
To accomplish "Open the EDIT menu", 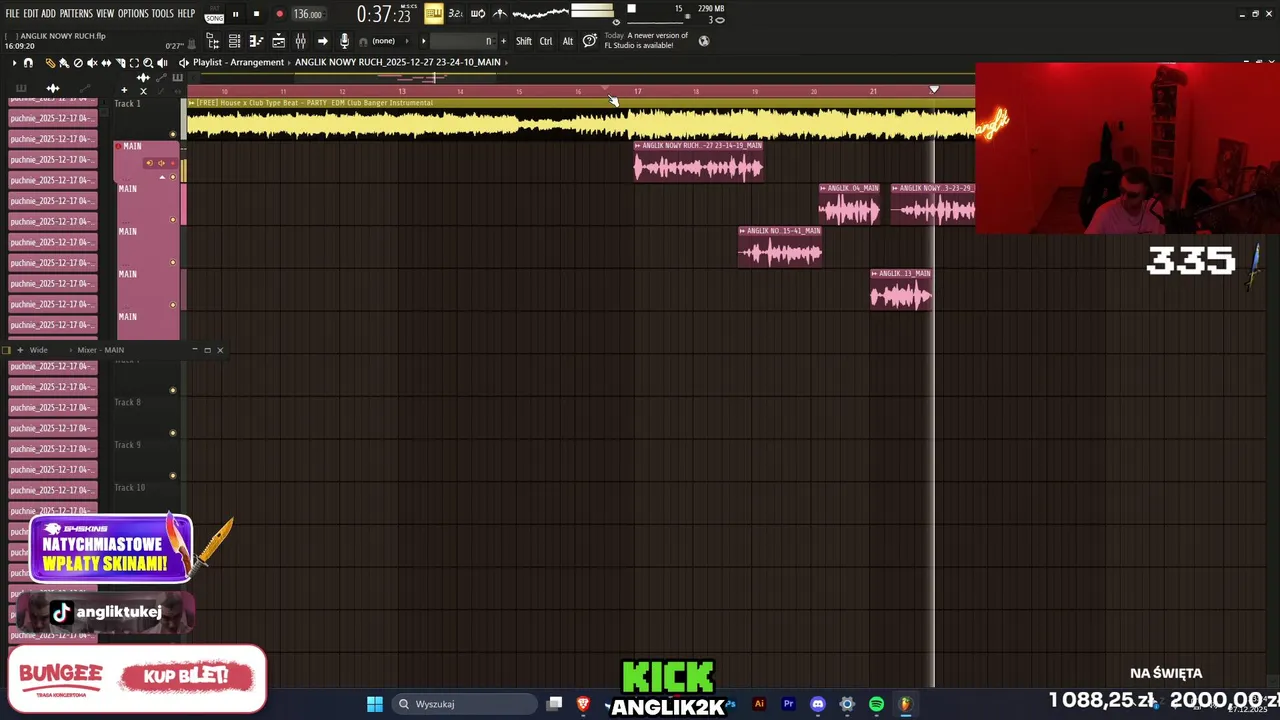I will [31, 14].
